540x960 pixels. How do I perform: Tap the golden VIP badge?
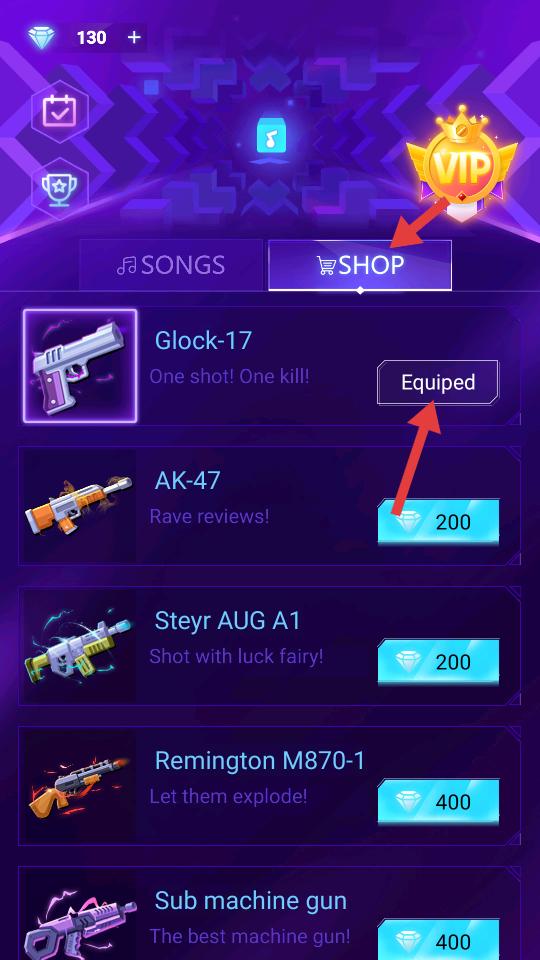(462, 162)
